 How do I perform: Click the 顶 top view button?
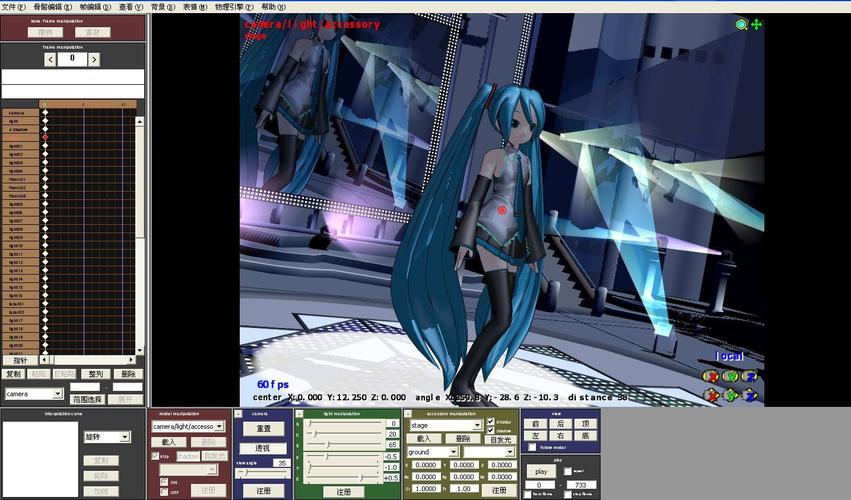point(586,423)
